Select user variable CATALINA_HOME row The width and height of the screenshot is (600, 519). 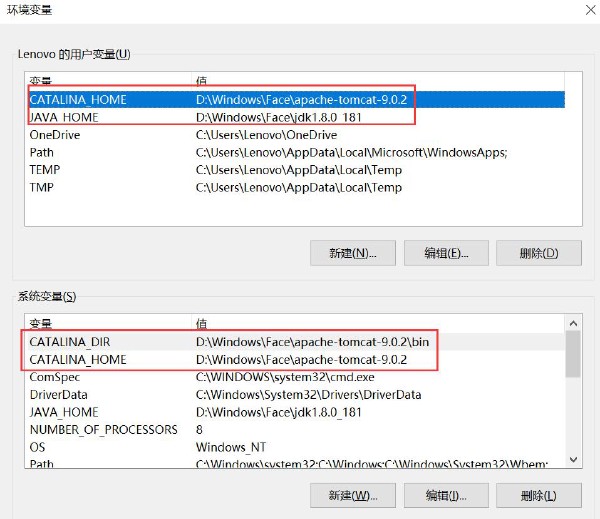296,100
